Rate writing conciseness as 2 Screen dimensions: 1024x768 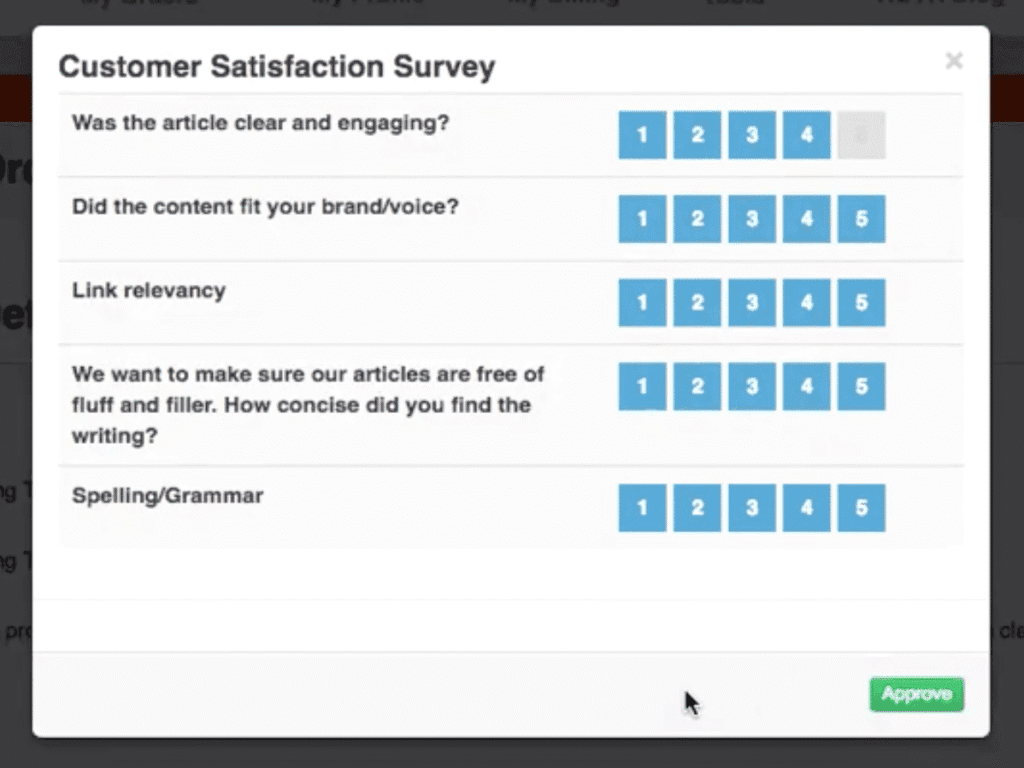pyautogui.click(x=697, y=386)
